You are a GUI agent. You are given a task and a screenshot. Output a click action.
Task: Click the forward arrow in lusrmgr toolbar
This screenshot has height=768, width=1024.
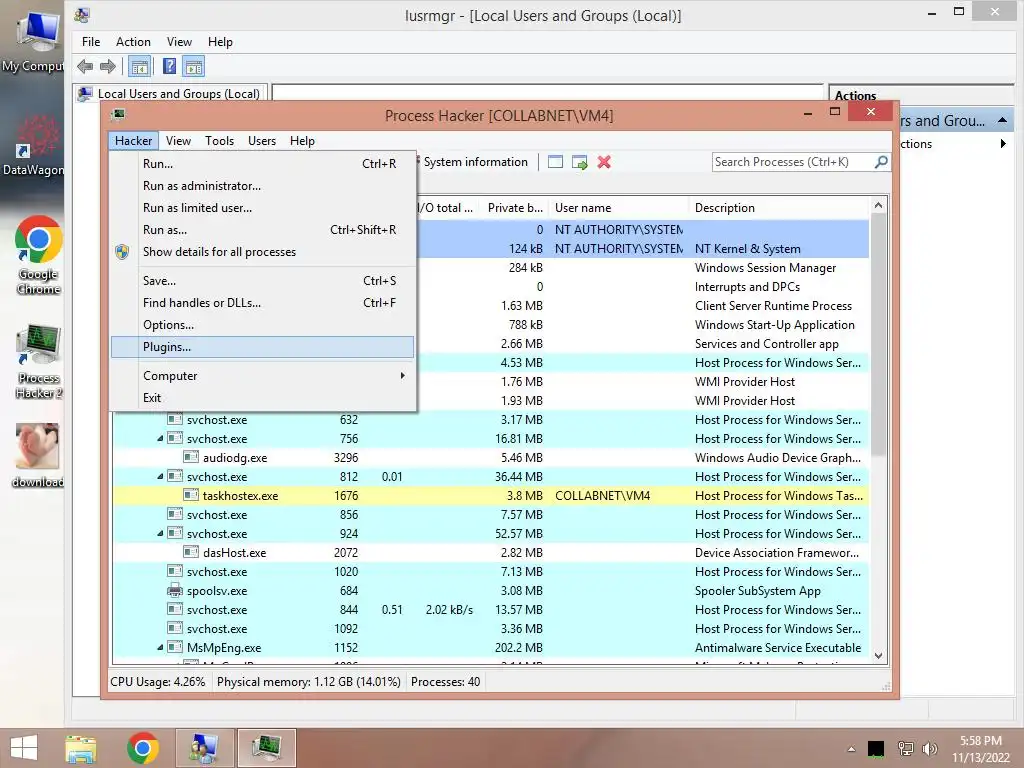point(108,66)
